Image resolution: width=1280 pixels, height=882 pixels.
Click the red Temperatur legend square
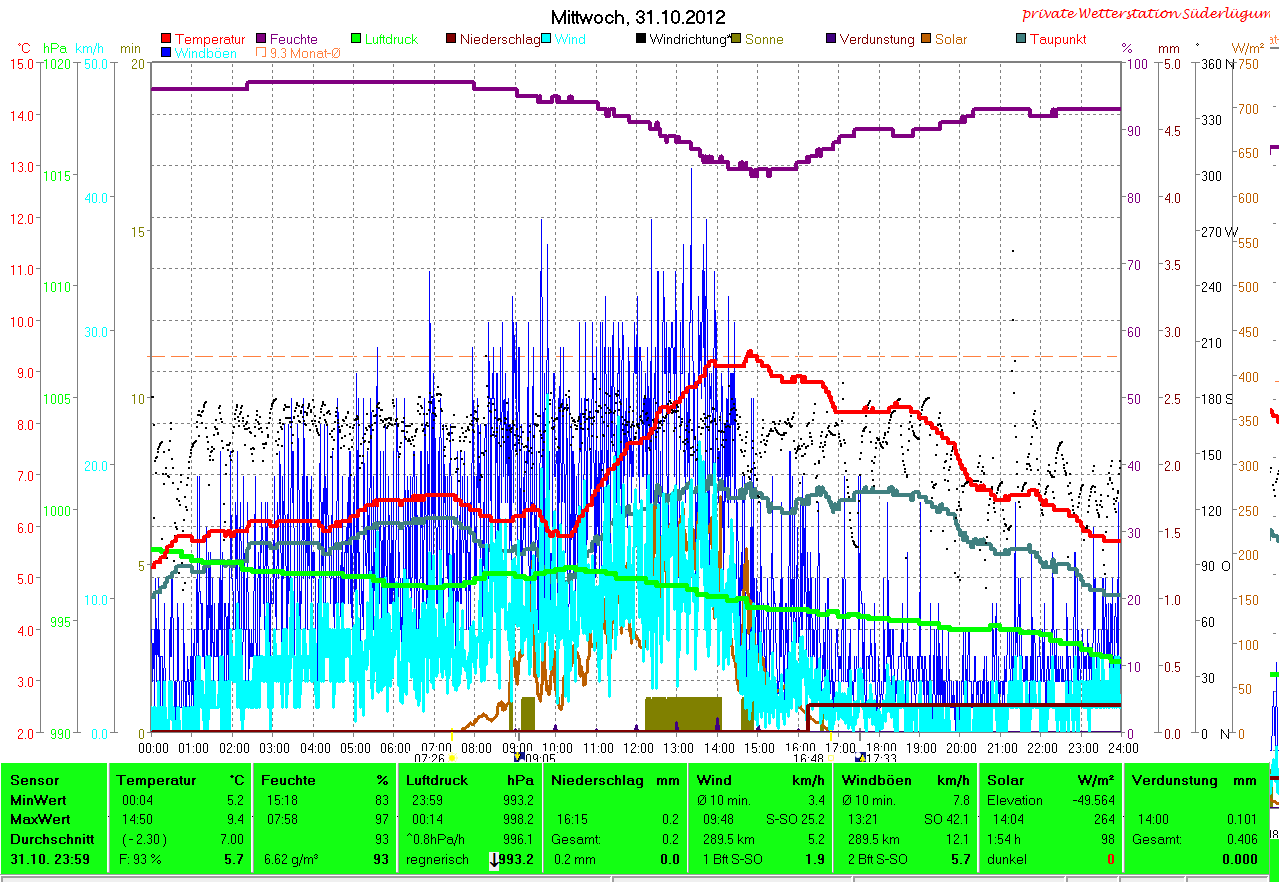[166, 40]
